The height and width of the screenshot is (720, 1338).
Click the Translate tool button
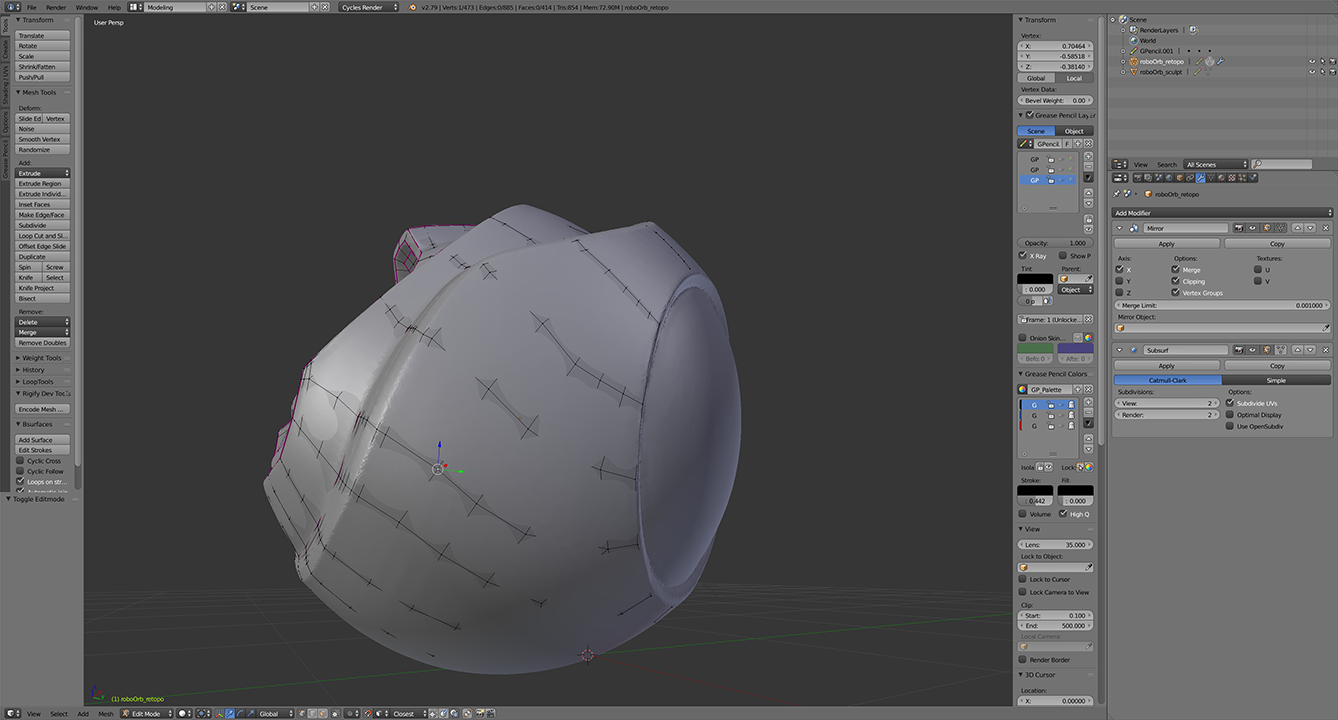tap(43, 35)
